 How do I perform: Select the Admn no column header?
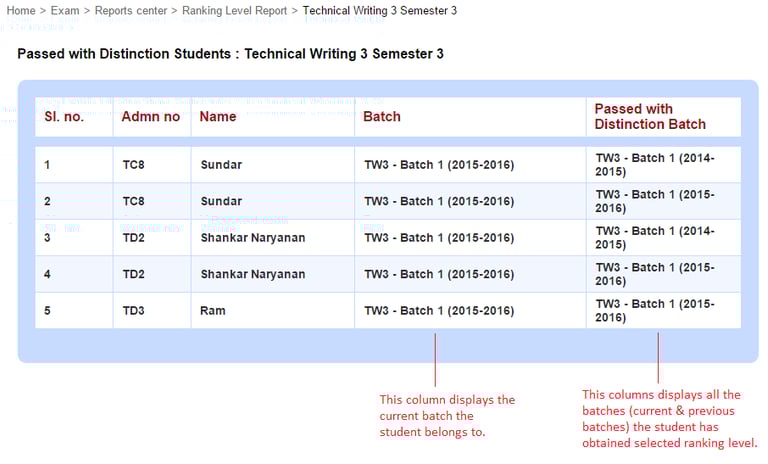point(150,116)
